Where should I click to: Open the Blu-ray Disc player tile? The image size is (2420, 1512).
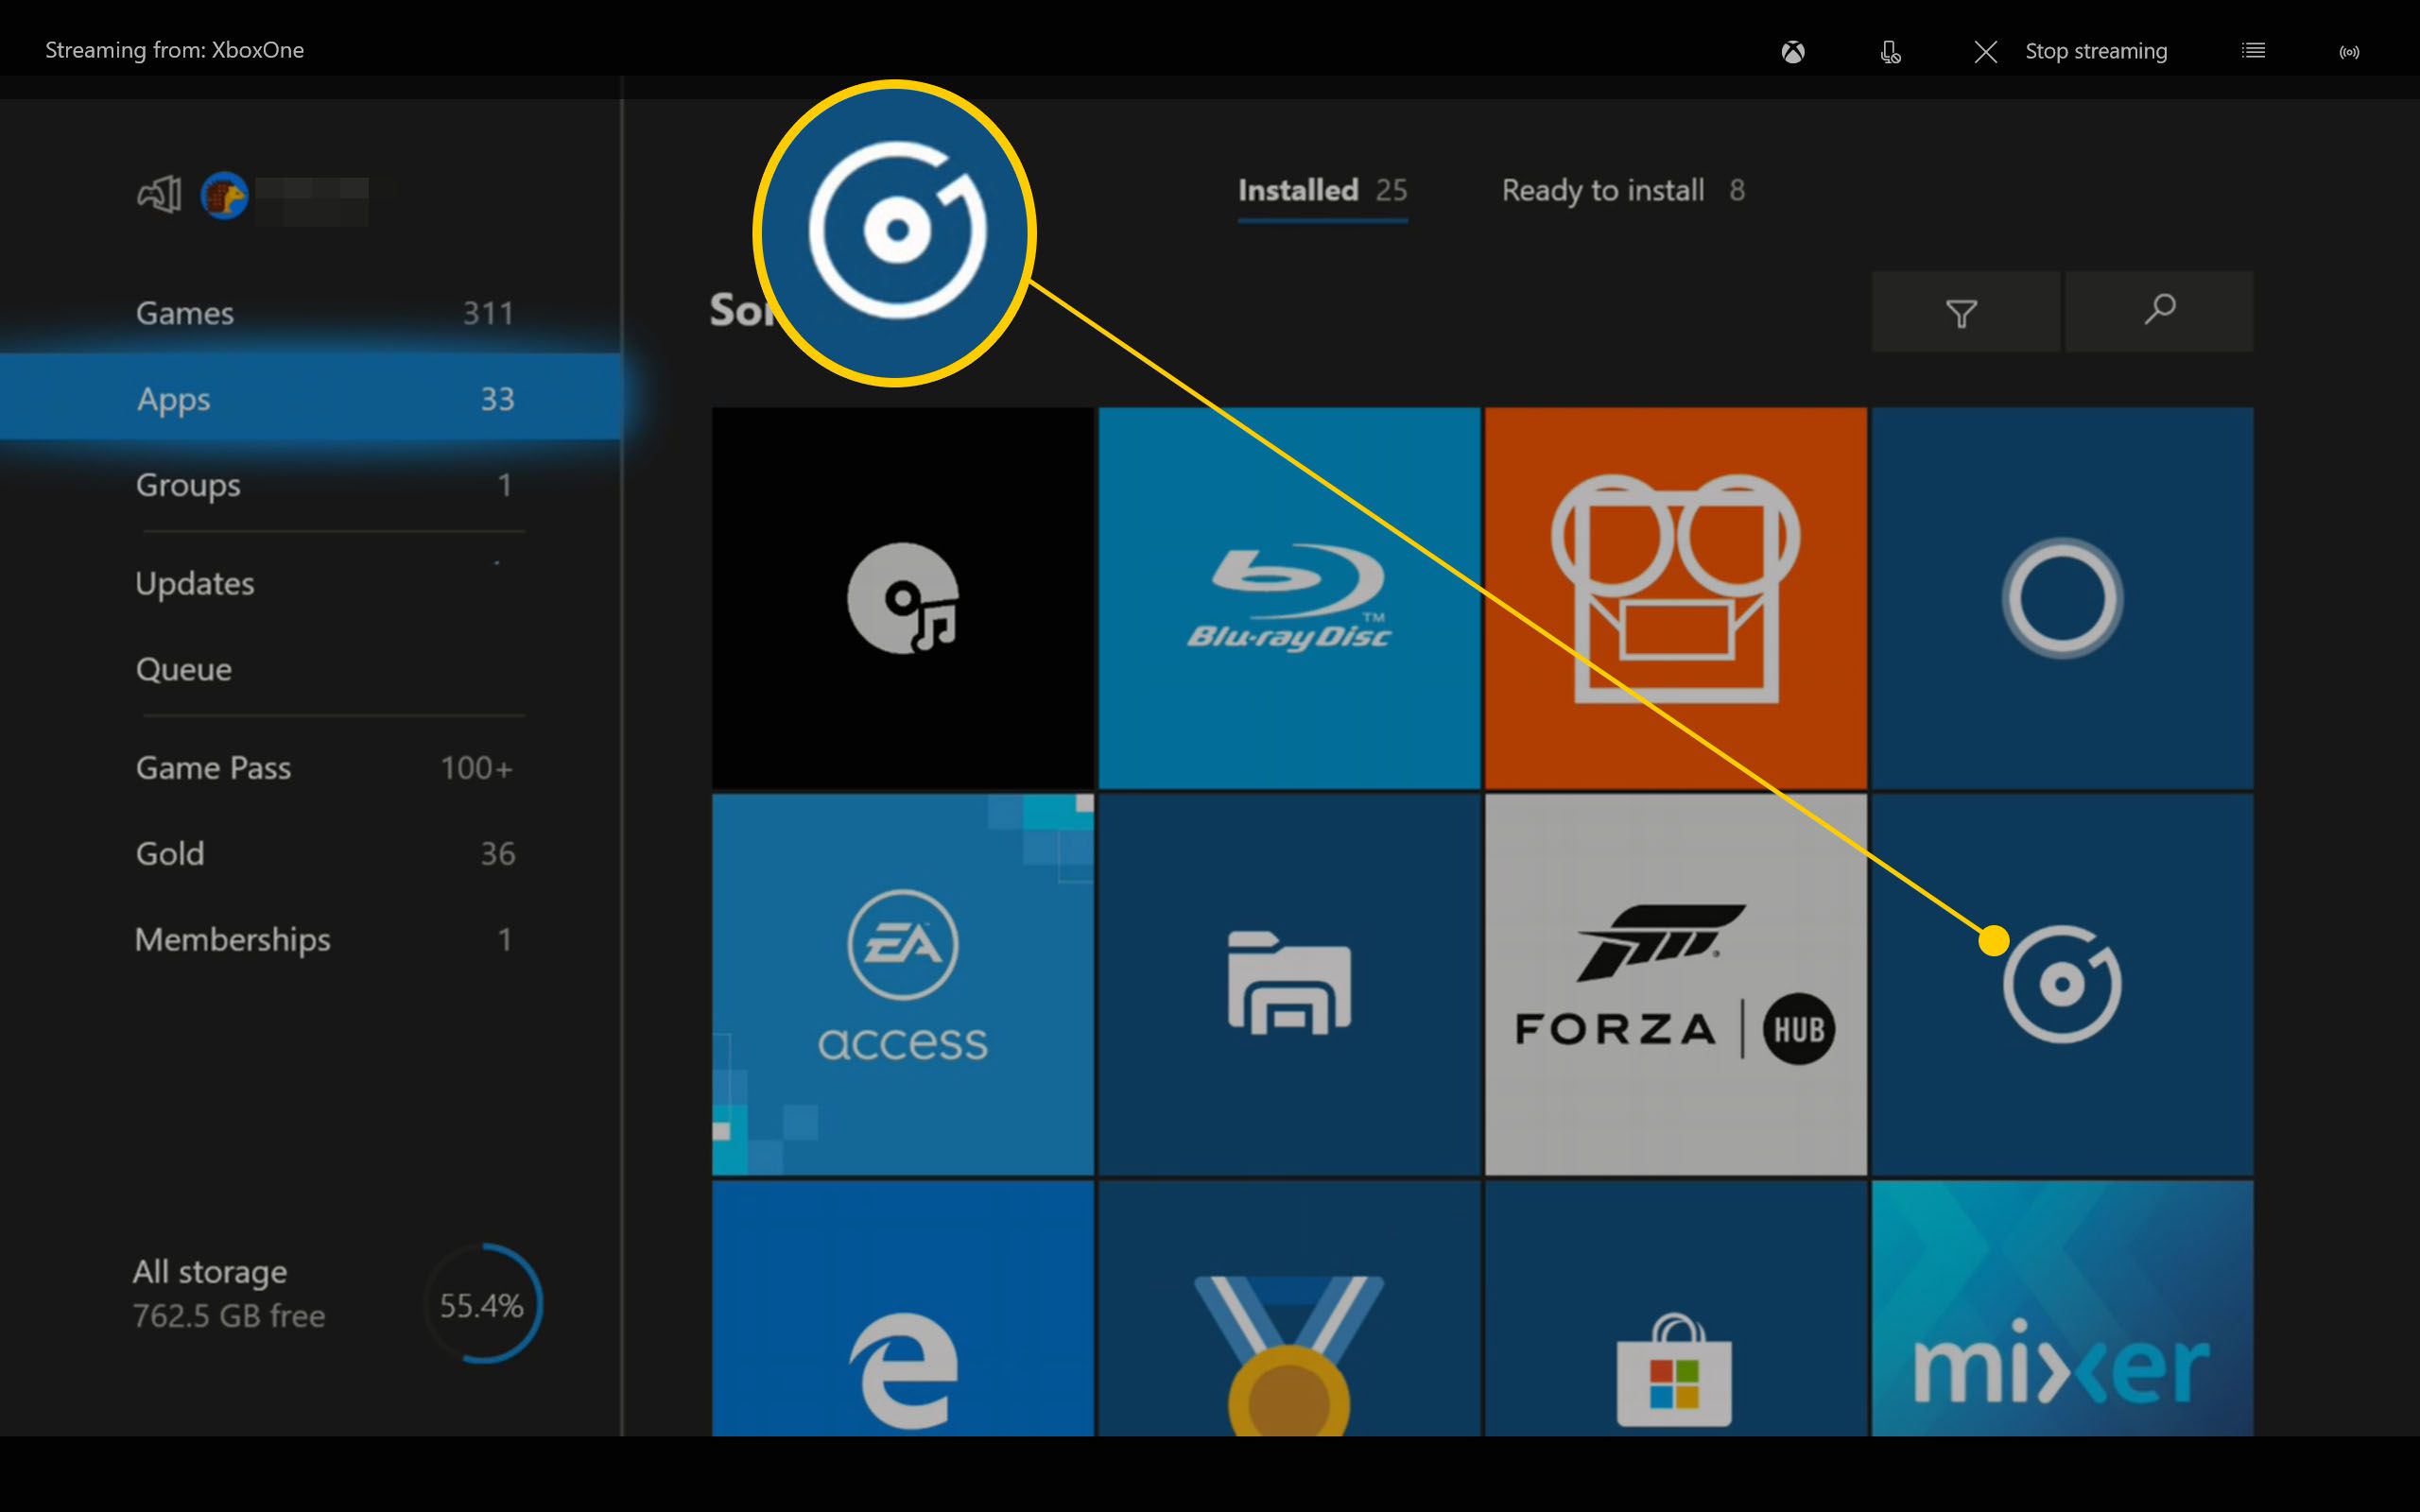pyautogui.click(x=1289, y=598)
